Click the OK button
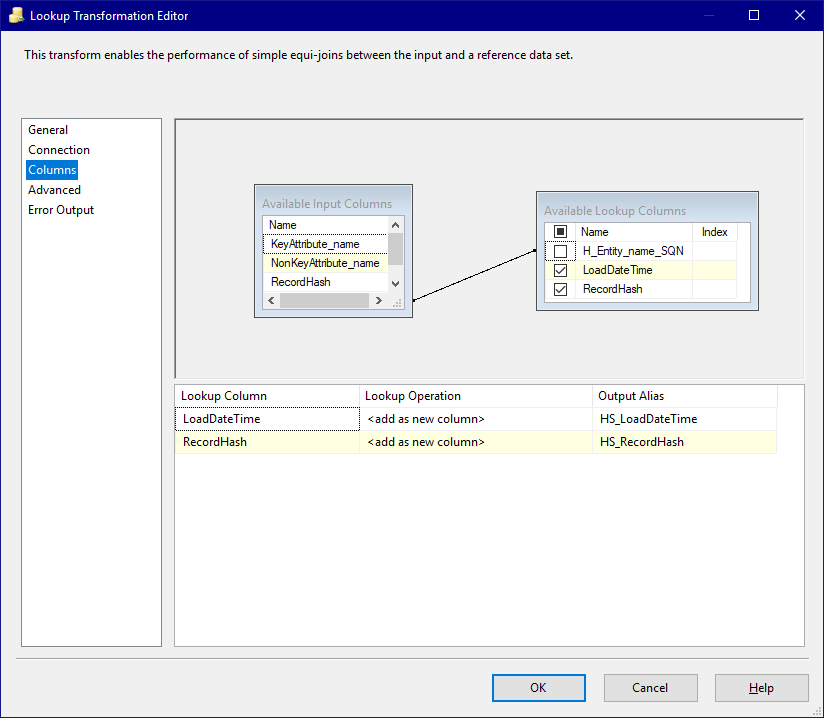 pos(539,688)
